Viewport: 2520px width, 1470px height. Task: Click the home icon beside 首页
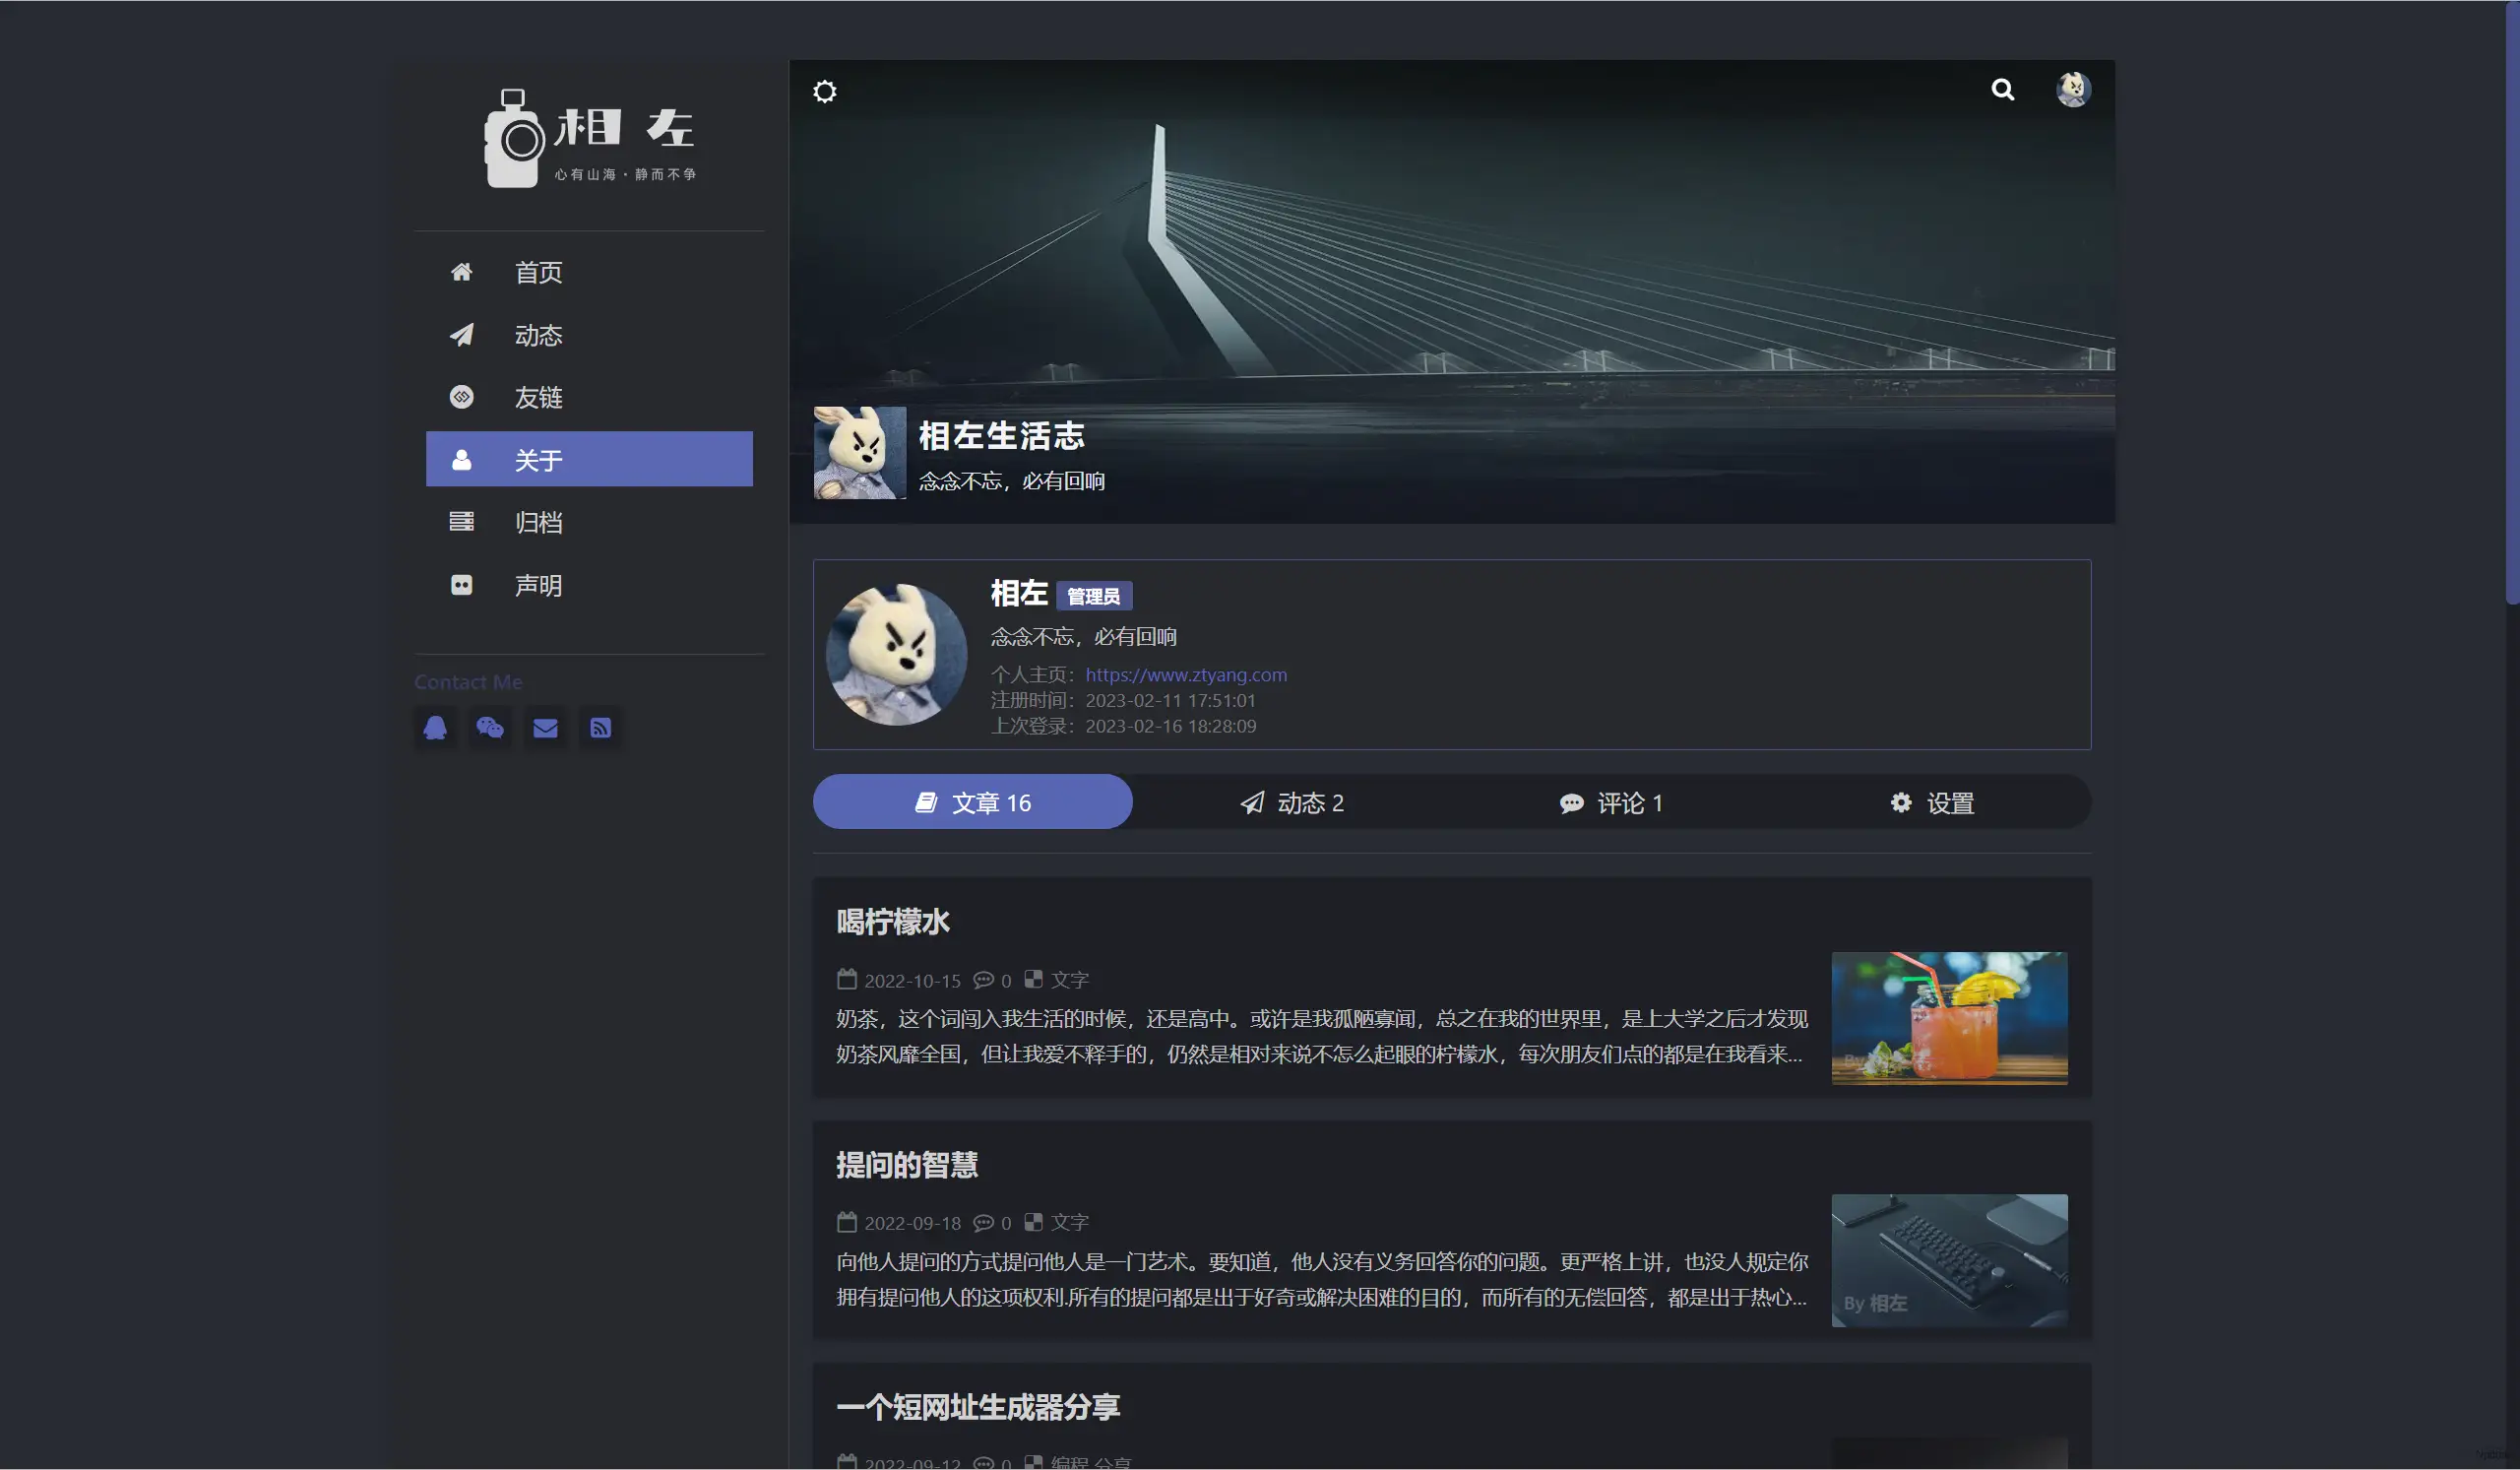click(x=461, y=272)
